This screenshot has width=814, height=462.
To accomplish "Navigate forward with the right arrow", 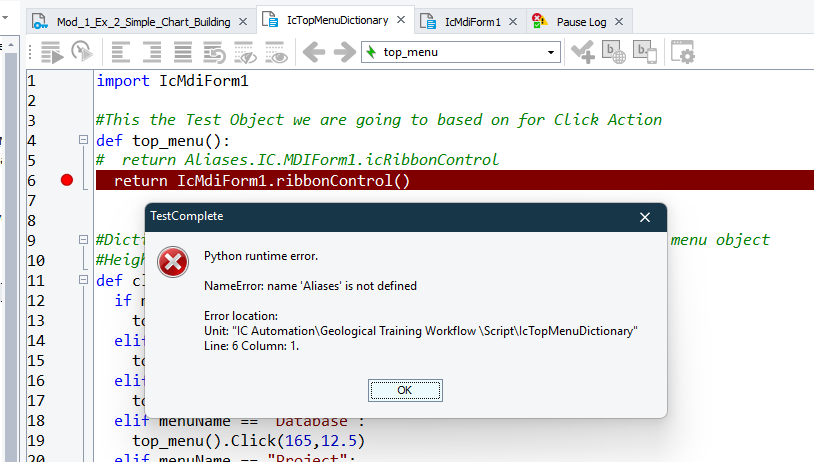I will tap(345, 52).
